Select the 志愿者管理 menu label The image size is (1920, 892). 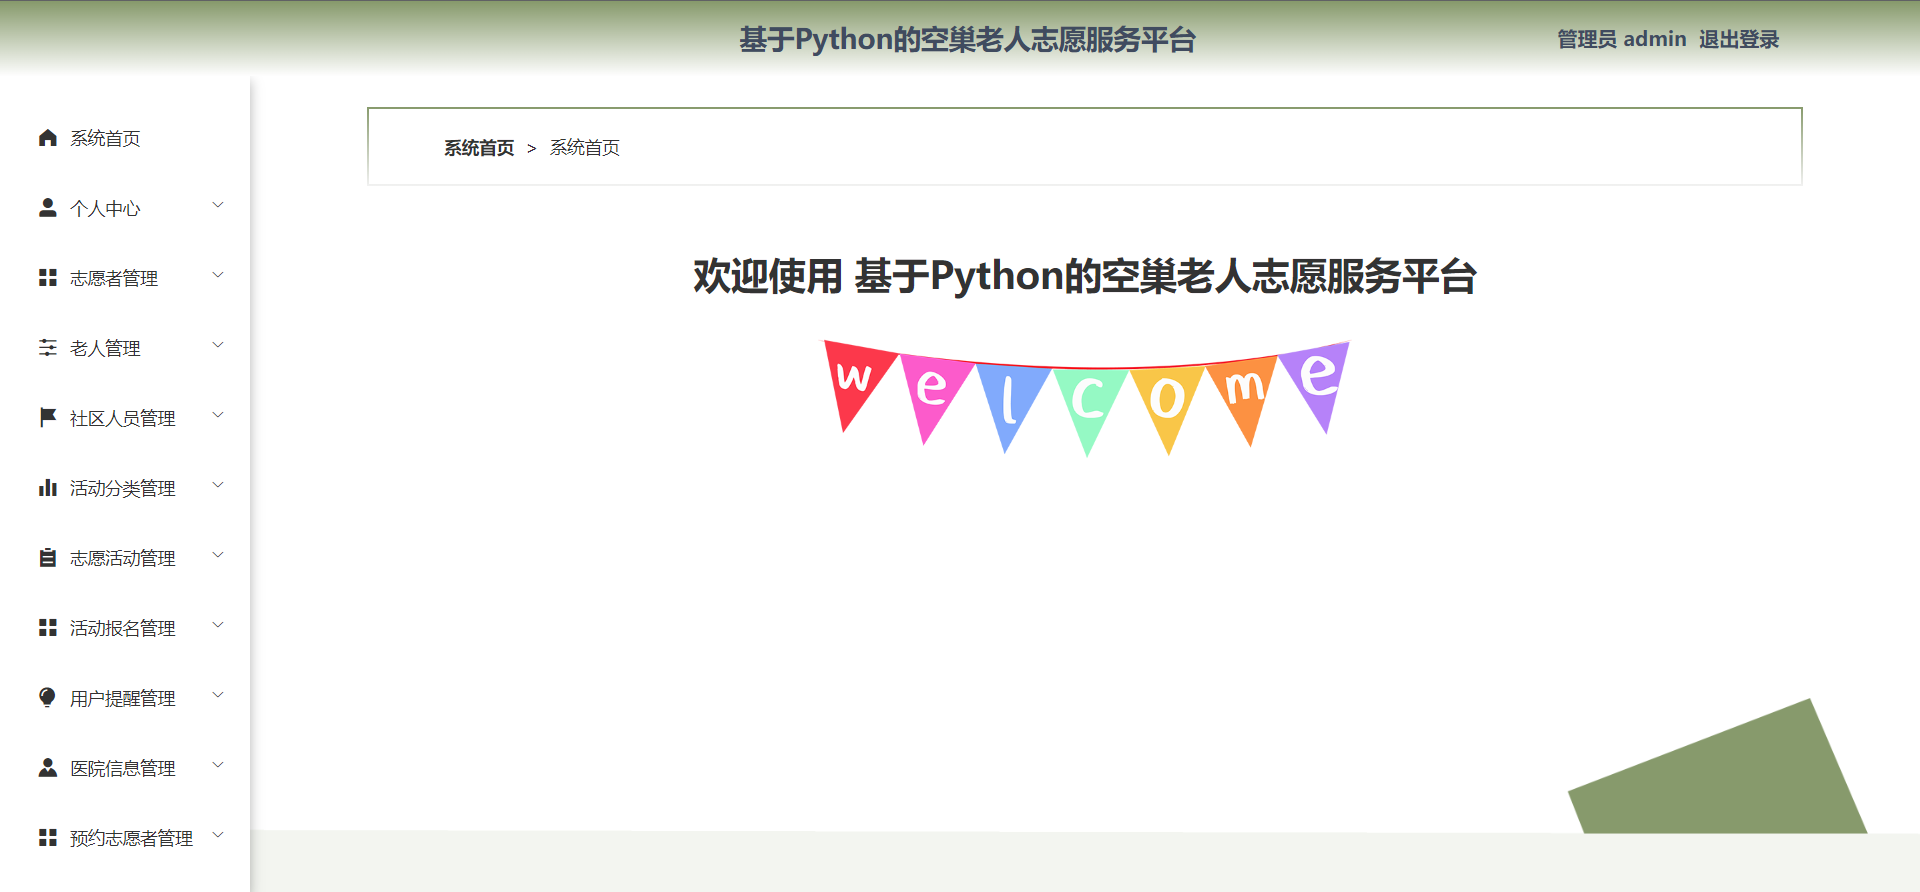[114, 279]
